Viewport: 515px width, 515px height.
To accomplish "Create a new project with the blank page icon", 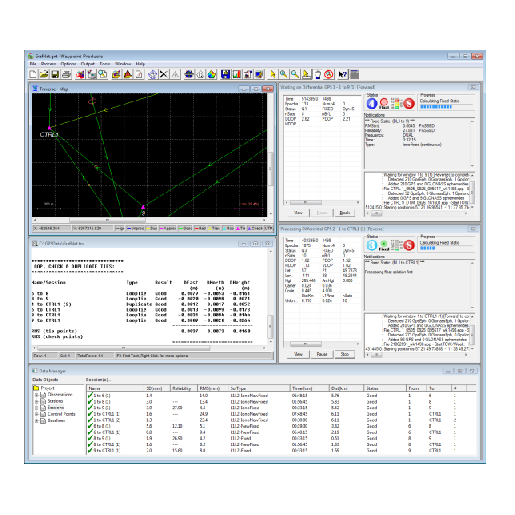I will pyautogui.click(x=33, y=74).
